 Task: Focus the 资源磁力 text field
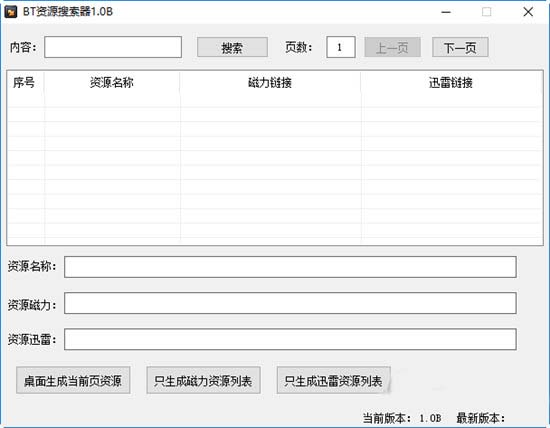pyautogui.click(x=290, y=303)
